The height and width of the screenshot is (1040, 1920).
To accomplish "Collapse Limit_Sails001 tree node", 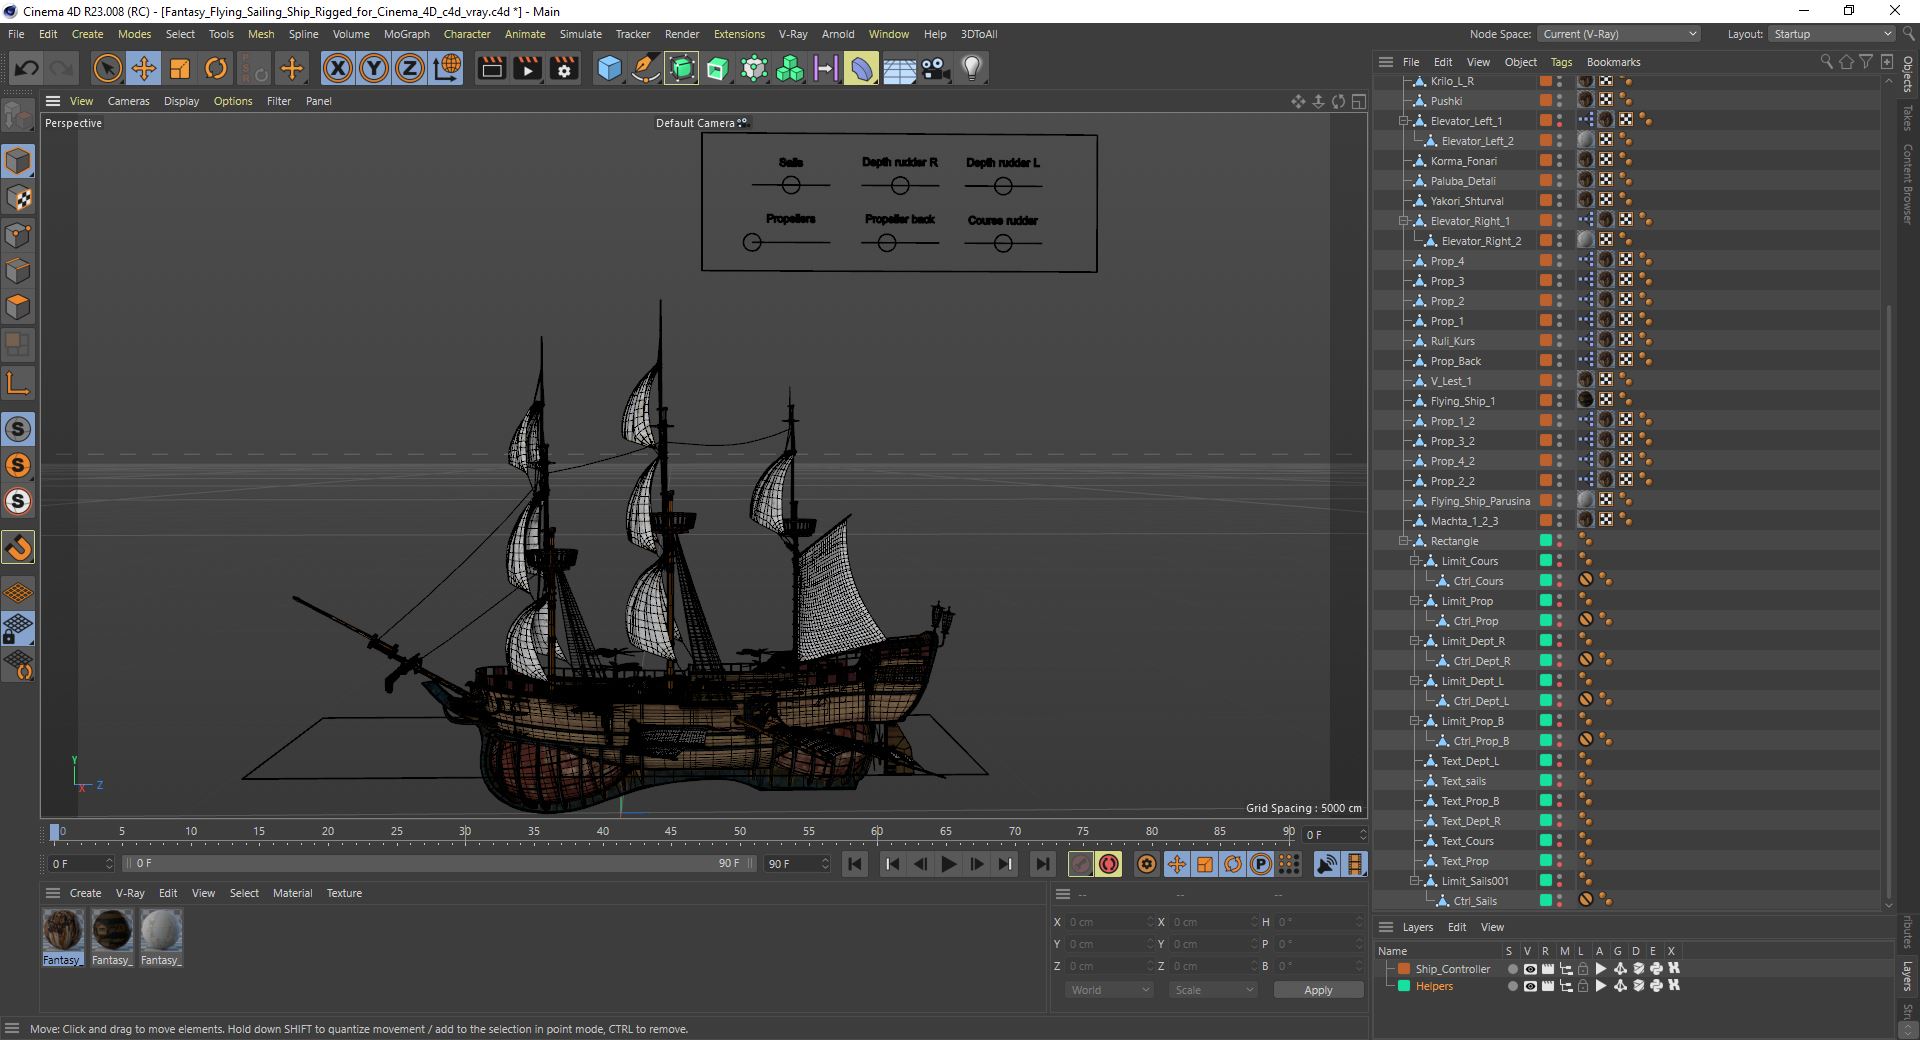I will coord(1415,881).
